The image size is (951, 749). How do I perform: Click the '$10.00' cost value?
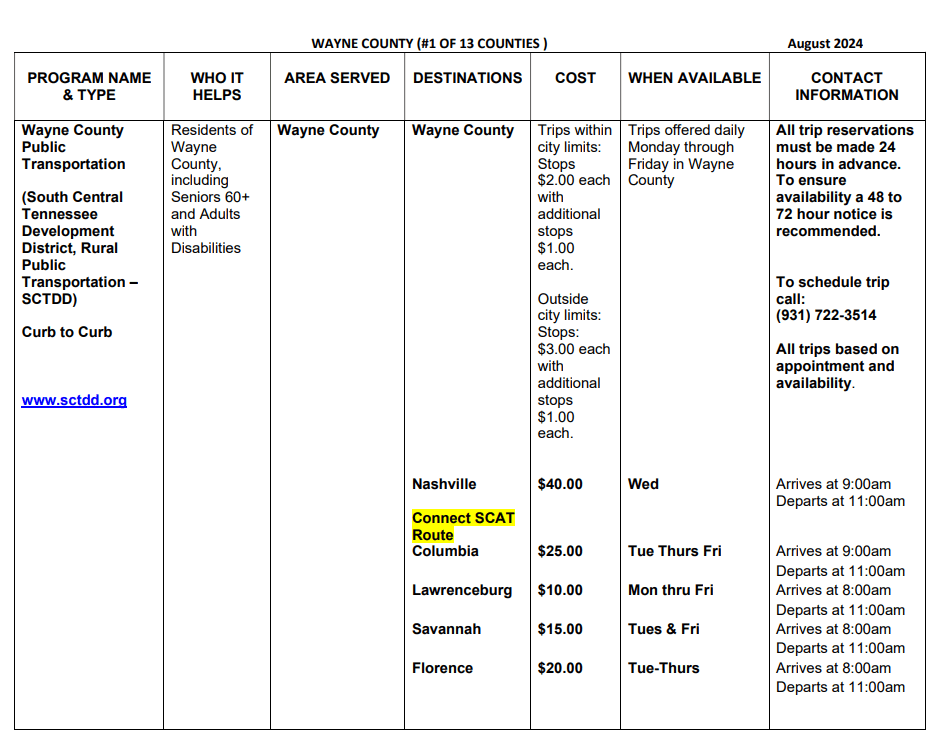560,591
